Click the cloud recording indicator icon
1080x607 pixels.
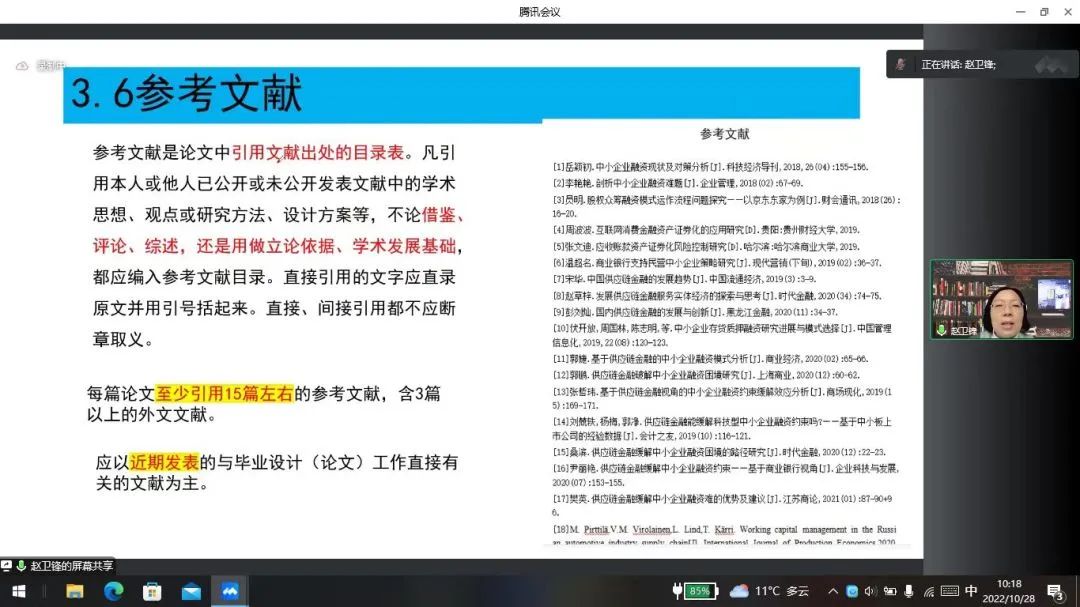click(x=22, y=66)
